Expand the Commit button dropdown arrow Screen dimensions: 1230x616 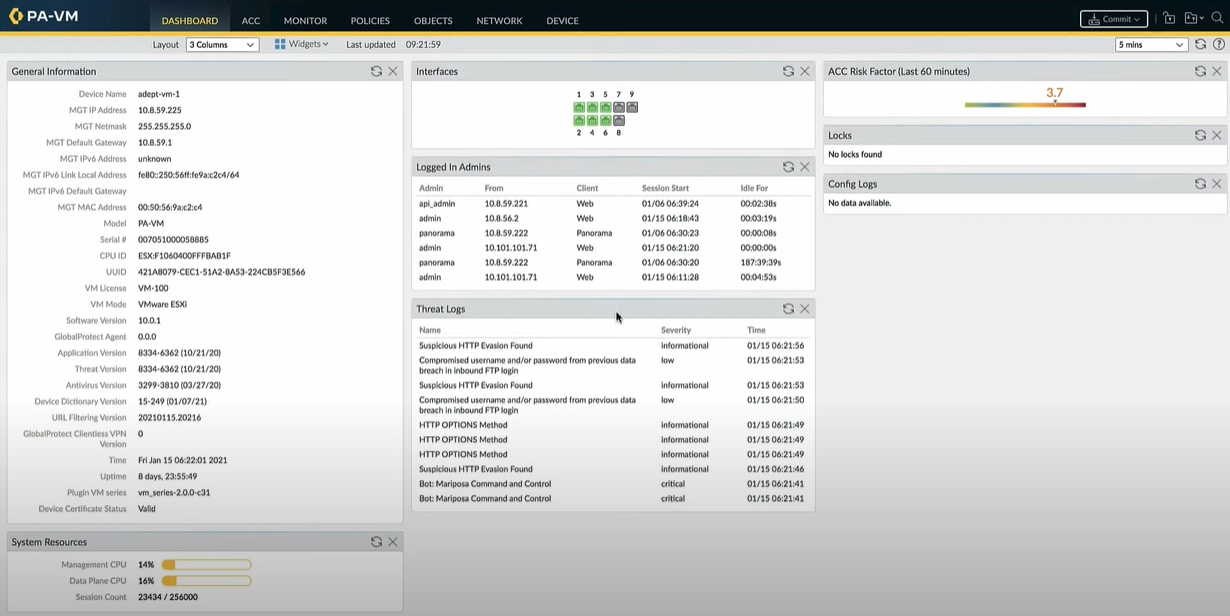[1139, 17]
